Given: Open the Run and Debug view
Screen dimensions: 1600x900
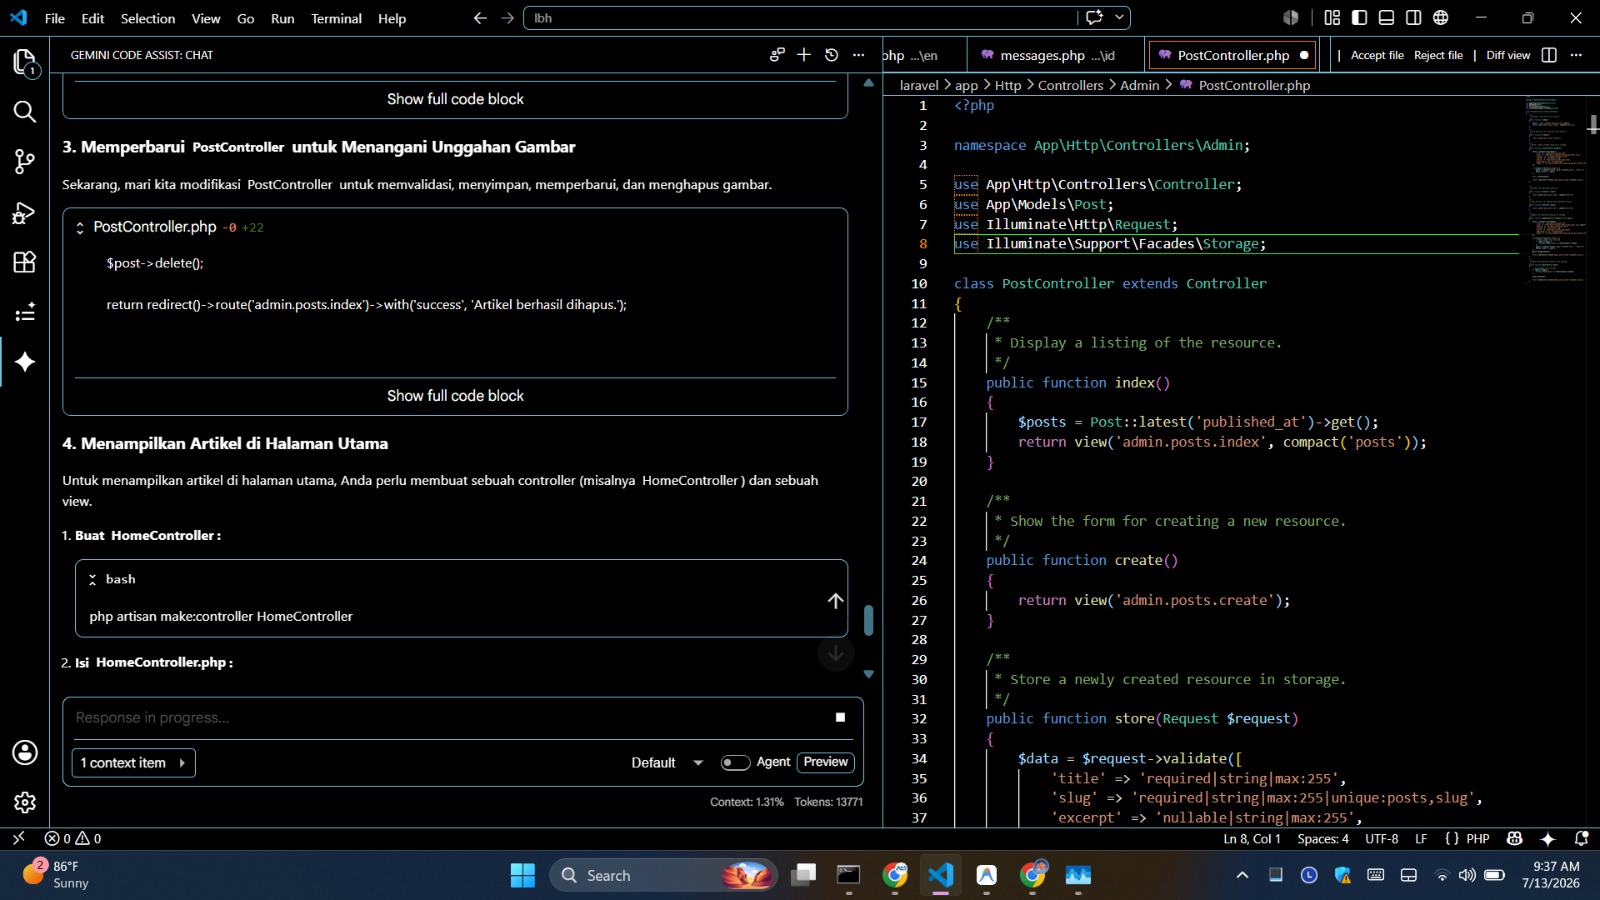Looking at the screenshot, I should pyautogui.click(x=25, y=212).
